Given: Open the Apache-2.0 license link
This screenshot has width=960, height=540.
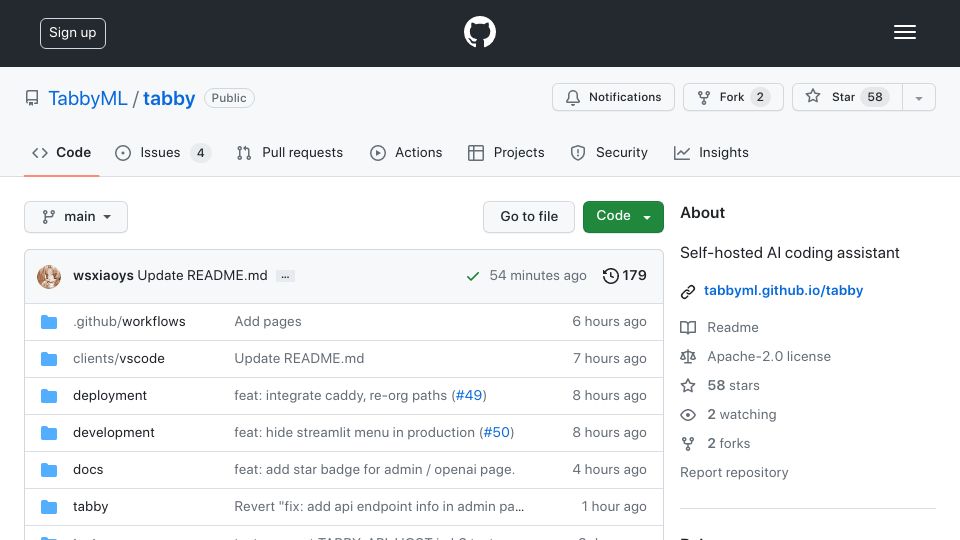Looking at the screenshot, I should [x=768, y=356].
